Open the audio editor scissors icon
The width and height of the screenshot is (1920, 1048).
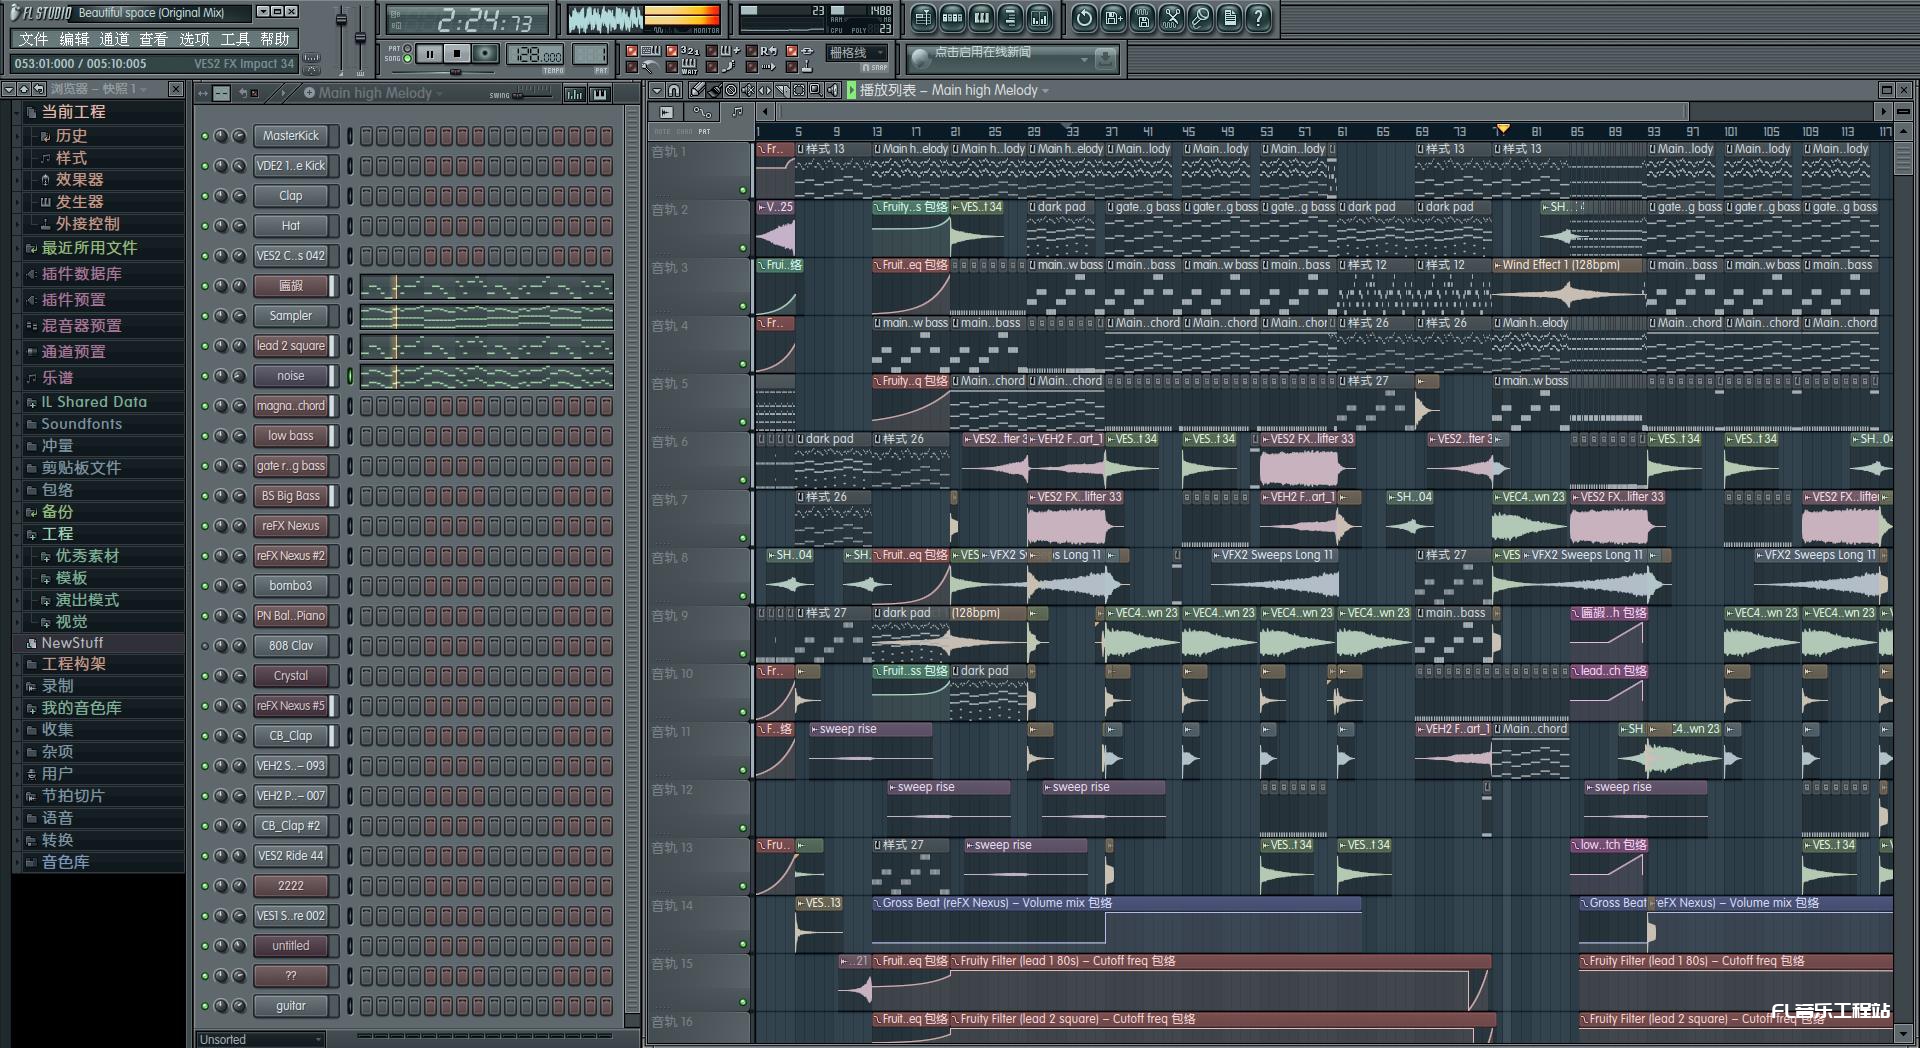(x=1171, y=18)
